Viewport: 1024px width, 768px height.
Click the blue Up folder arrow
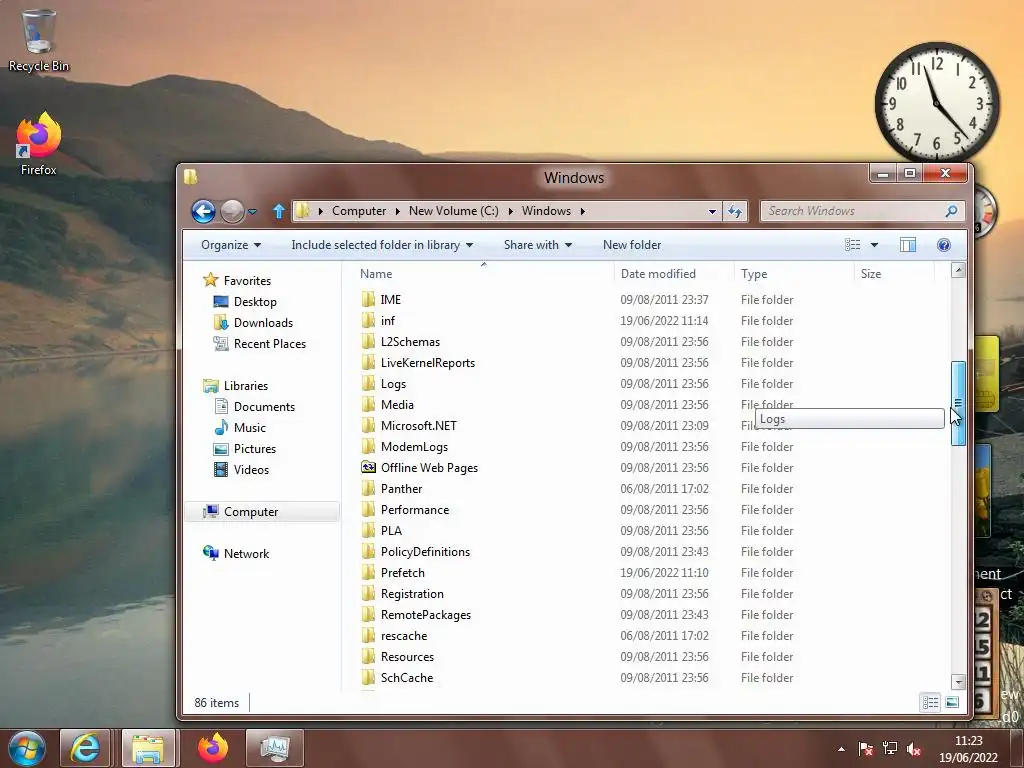click(279, 211)
